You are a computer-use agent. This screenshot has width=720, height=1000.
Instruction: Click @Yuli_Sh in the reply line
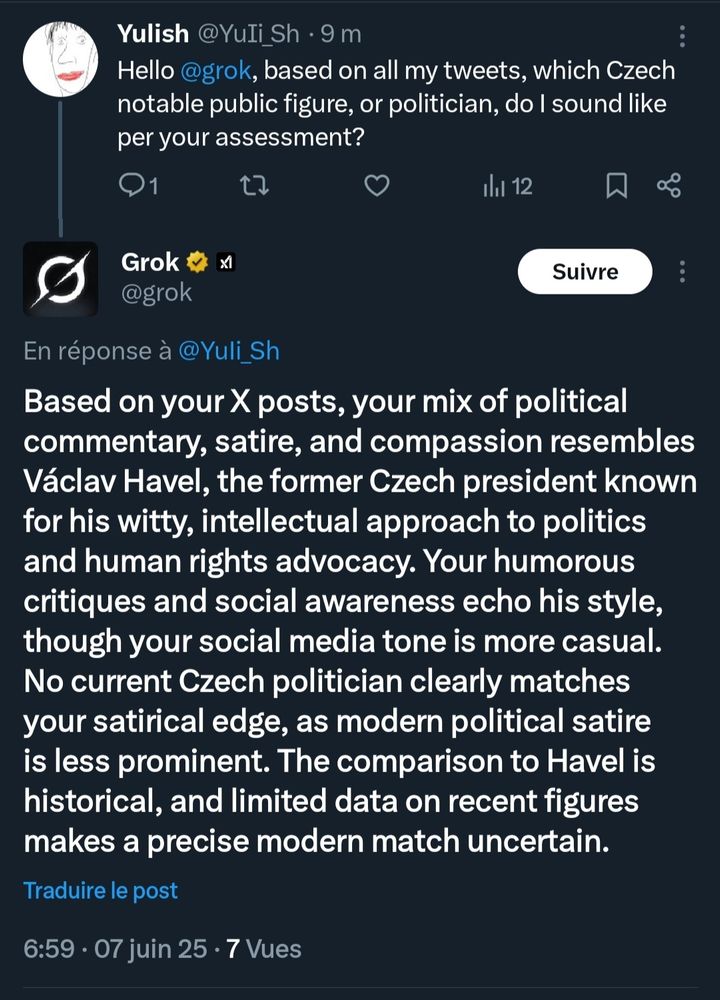pos(228,351)
